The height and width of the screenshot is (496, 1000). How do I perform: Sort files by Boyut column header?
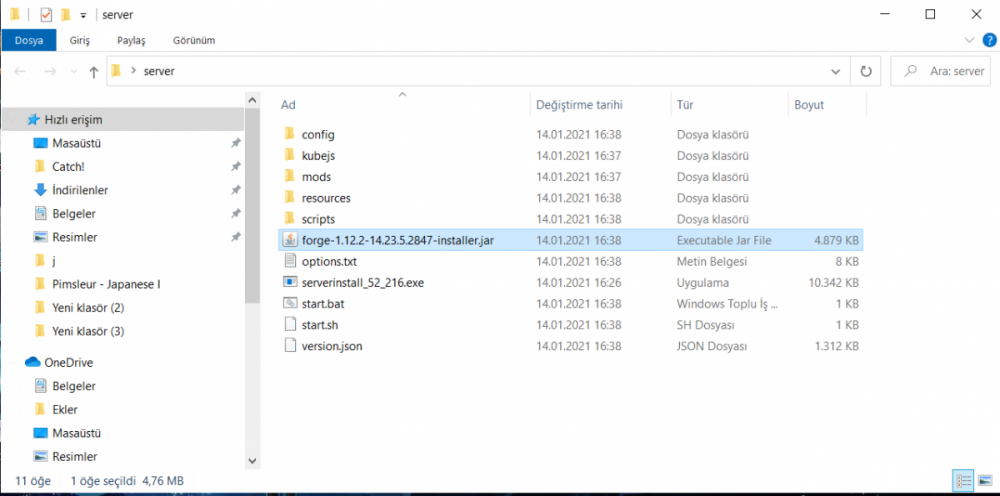click(x=809, y=104)
